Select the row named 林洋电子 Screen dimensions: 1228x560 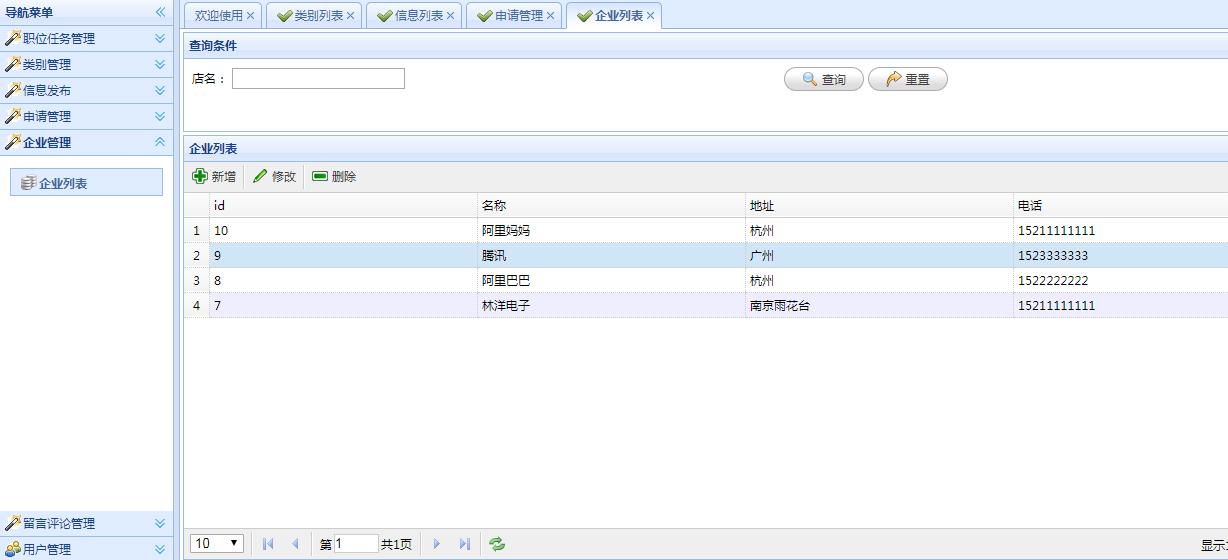click(x=705, y=305)
